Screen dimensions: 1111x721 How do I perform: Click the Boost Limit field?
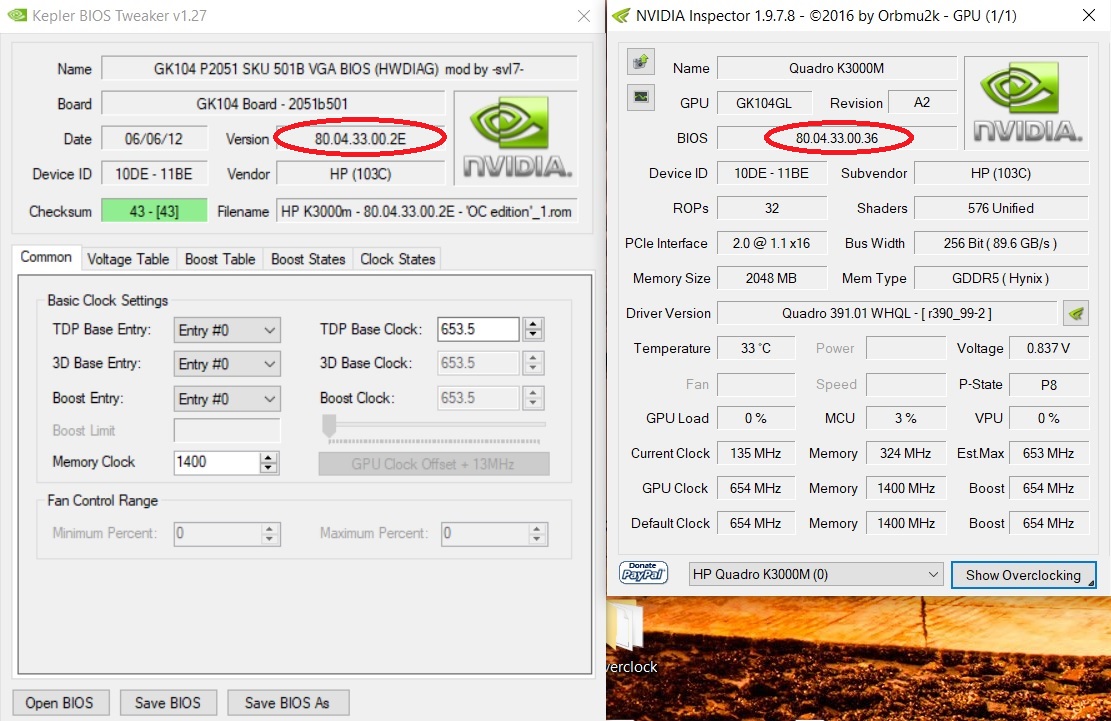coord(227,431)
